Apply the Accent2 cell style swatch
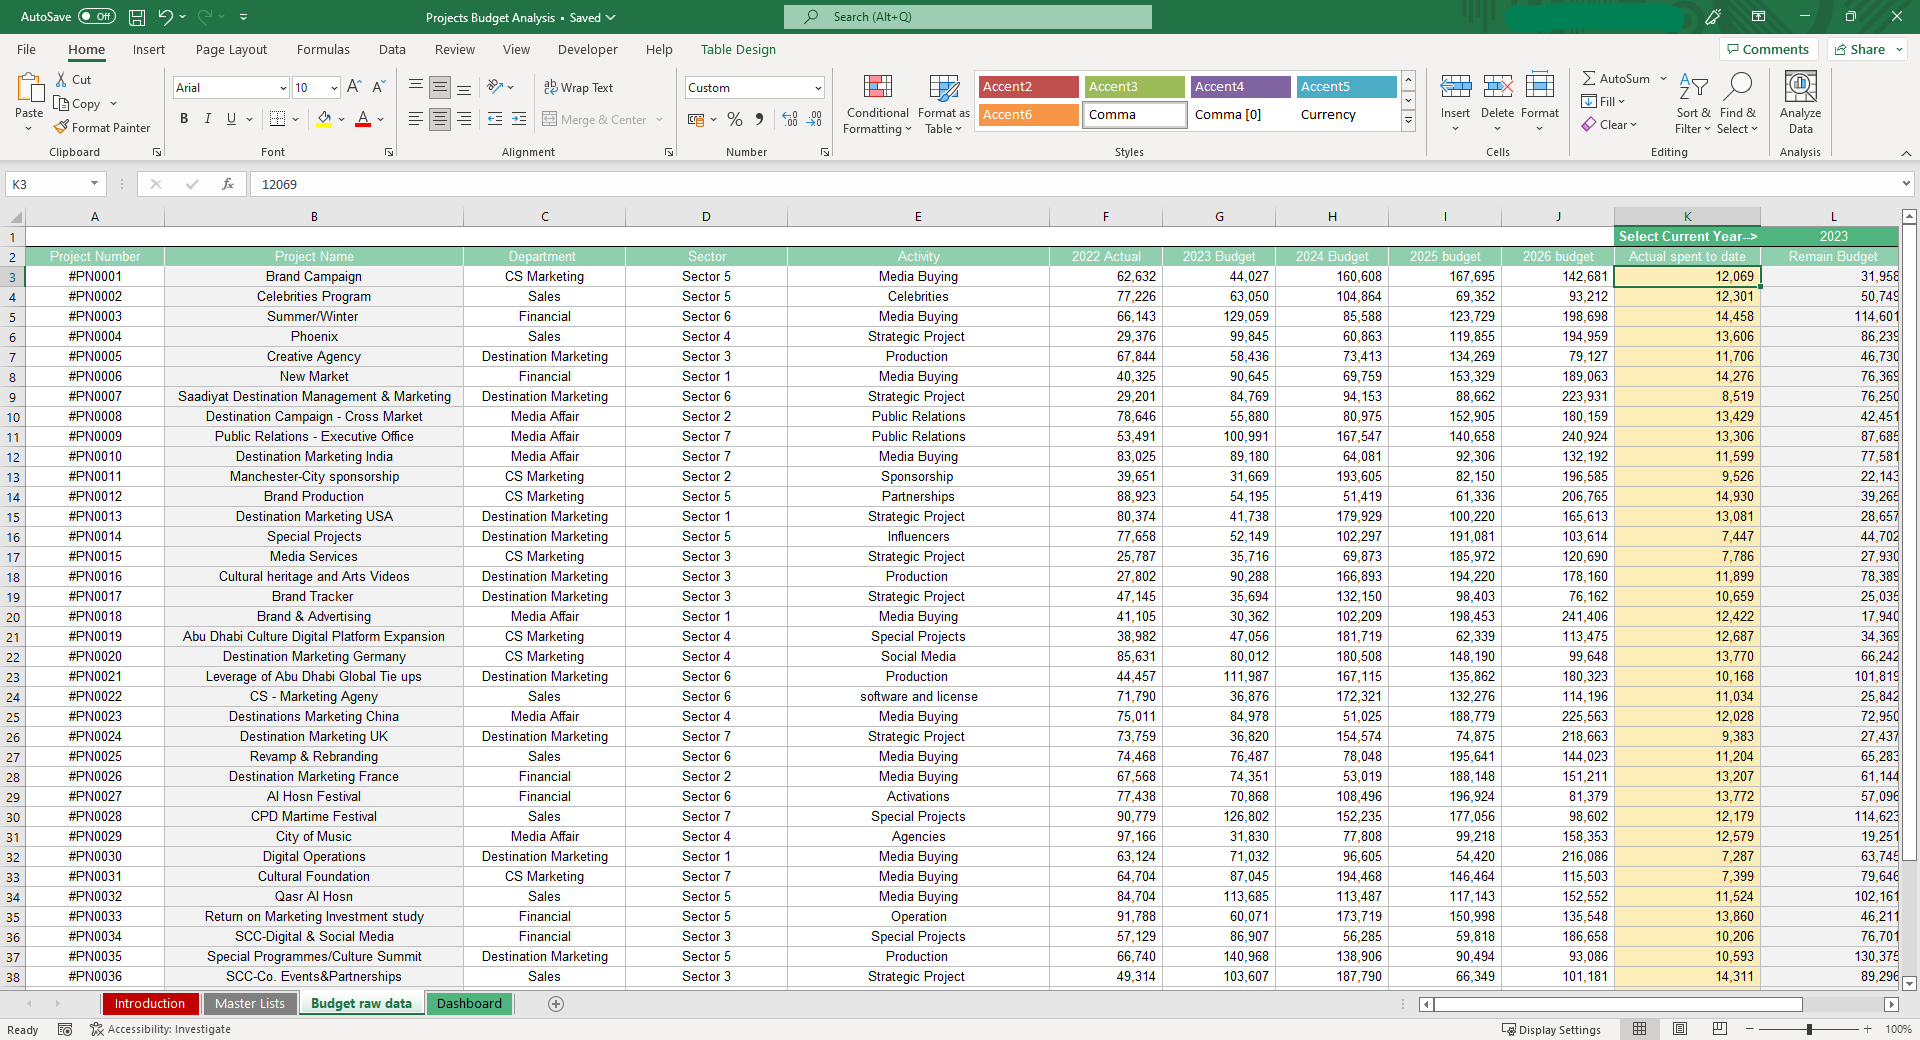1920x1040 pixels. point(1028,87)
